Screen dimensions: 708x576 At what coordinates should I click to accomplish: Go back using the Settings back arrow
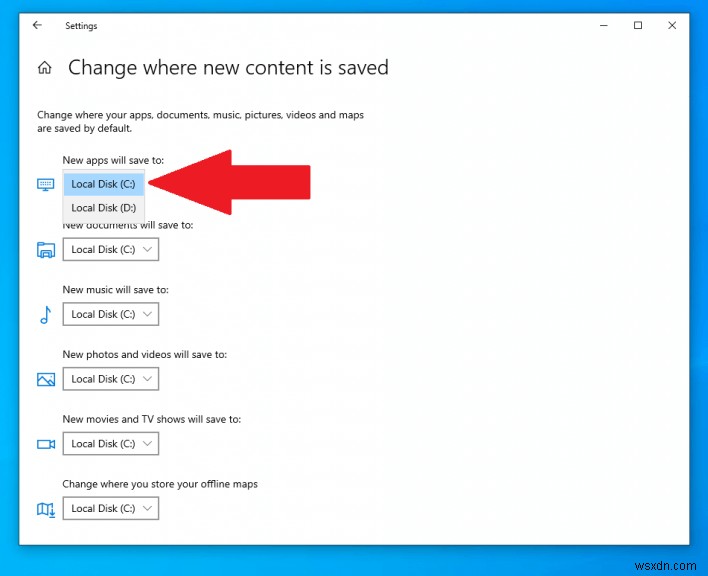[37, 25]
